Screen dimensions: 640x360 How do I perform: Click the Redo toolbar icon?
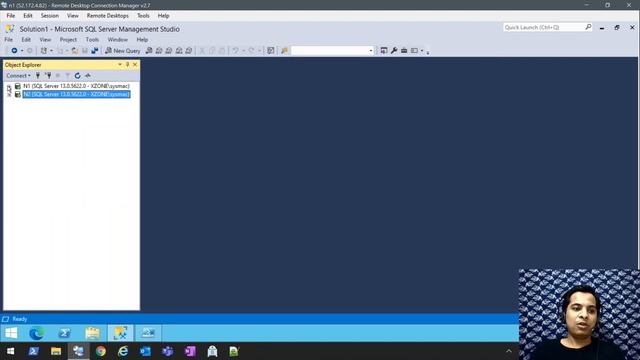[251, 51]
